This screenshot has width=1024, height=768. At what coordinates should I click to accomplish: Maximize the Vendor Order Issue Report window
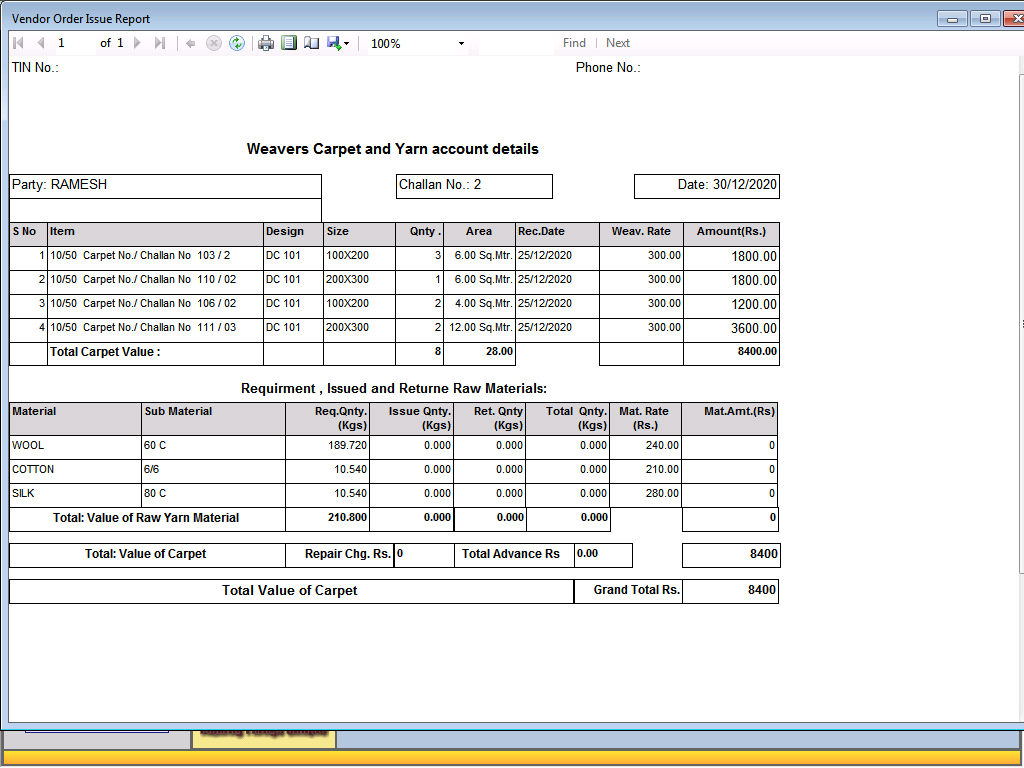tap(985, 19)
